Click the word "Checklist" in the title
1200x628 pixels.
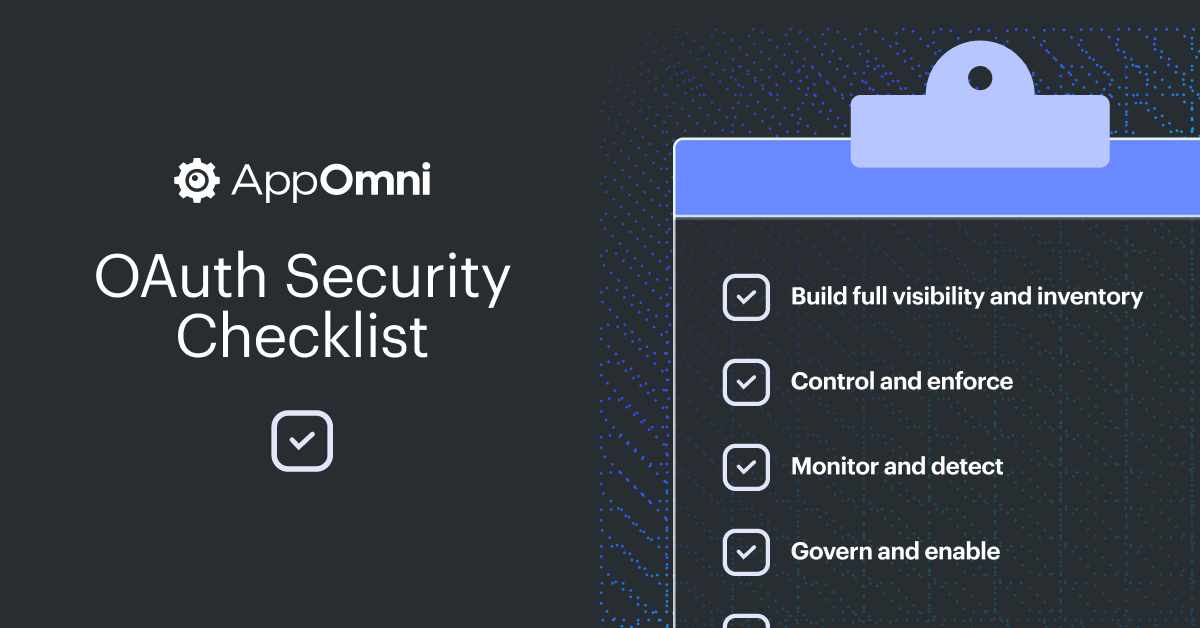click(x=302, y=336)
